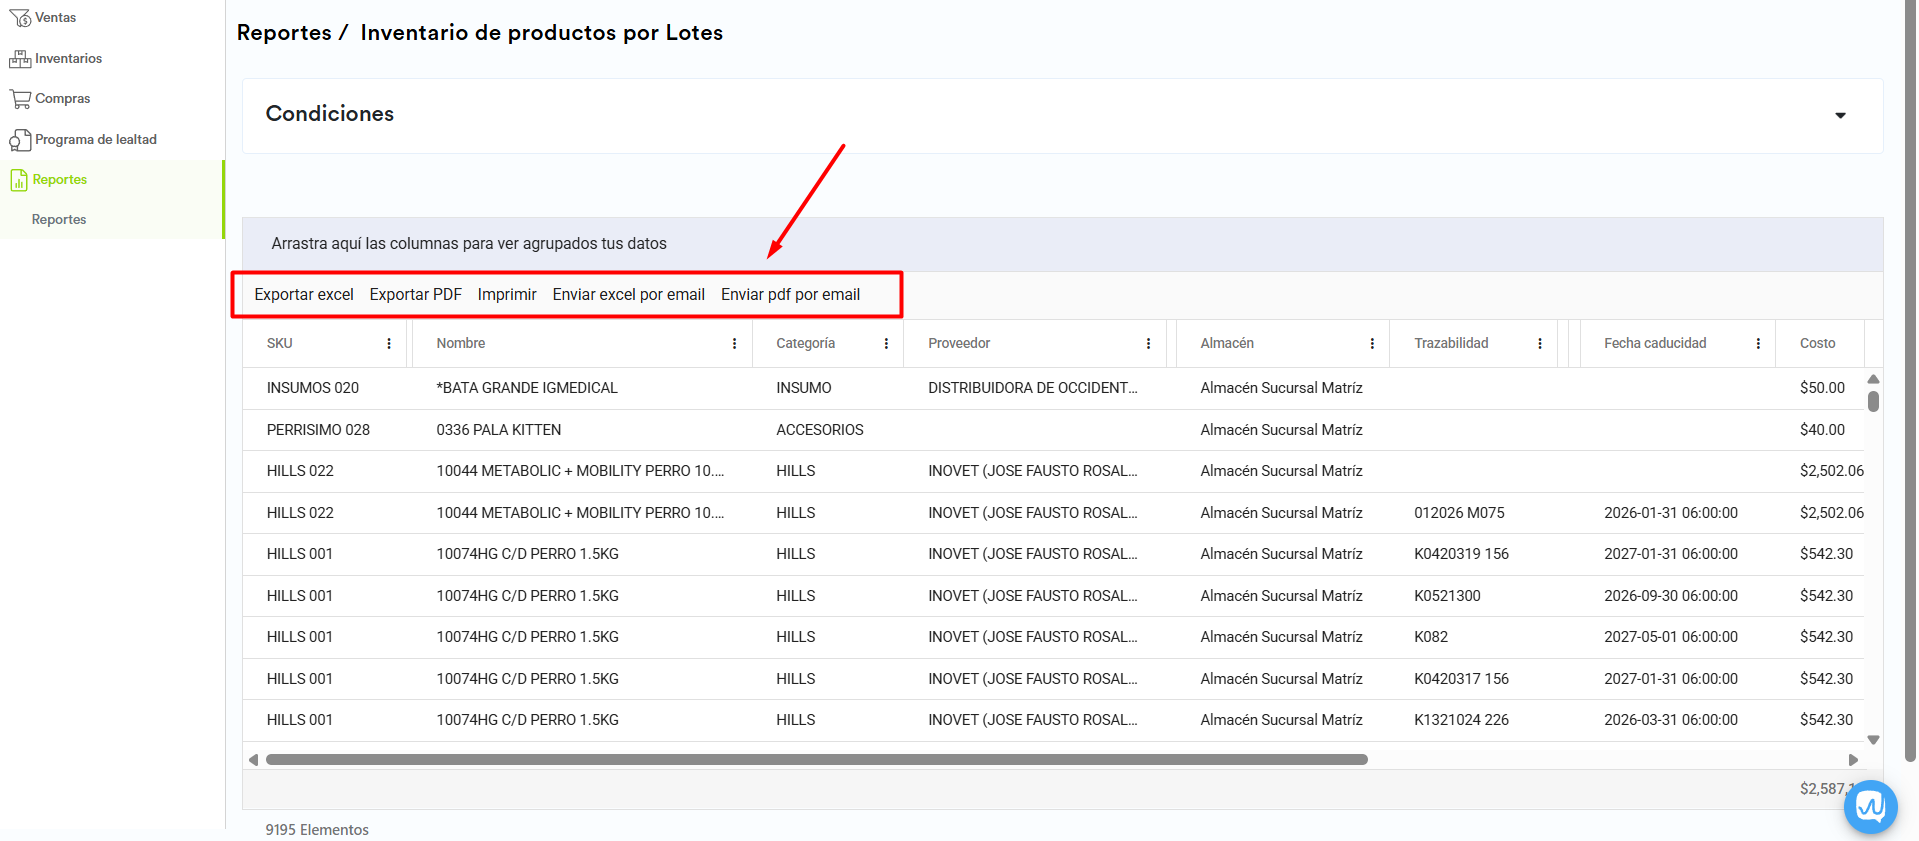The height and width of the screenshot is (841, 1919).
Task: Open SKU column options menu
Action: coord(389,343)
